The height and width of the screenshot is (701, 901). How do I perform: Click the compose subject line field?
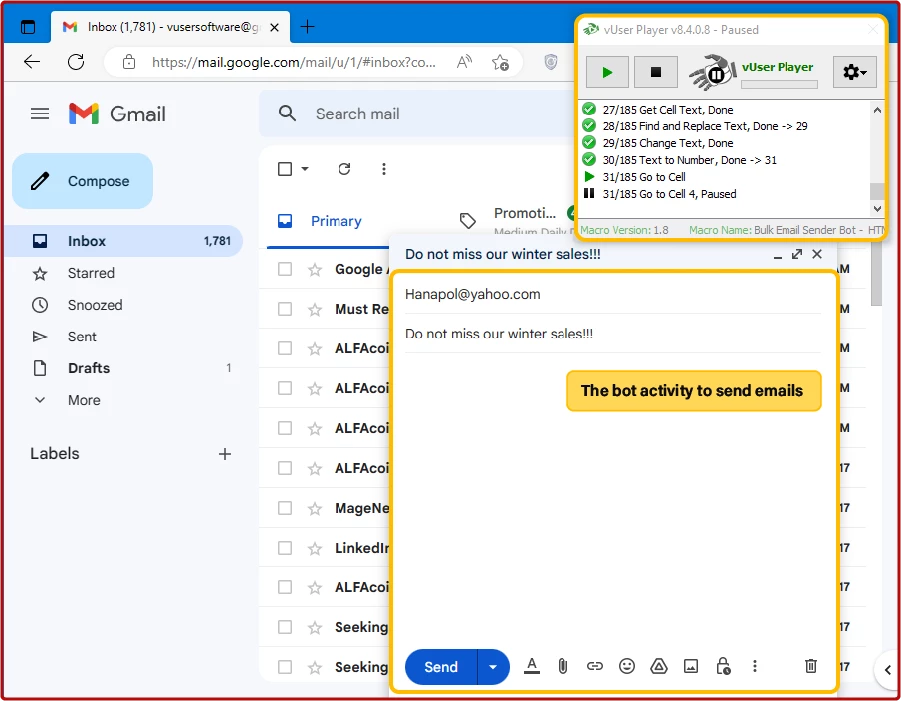click(x=613, y=334)
